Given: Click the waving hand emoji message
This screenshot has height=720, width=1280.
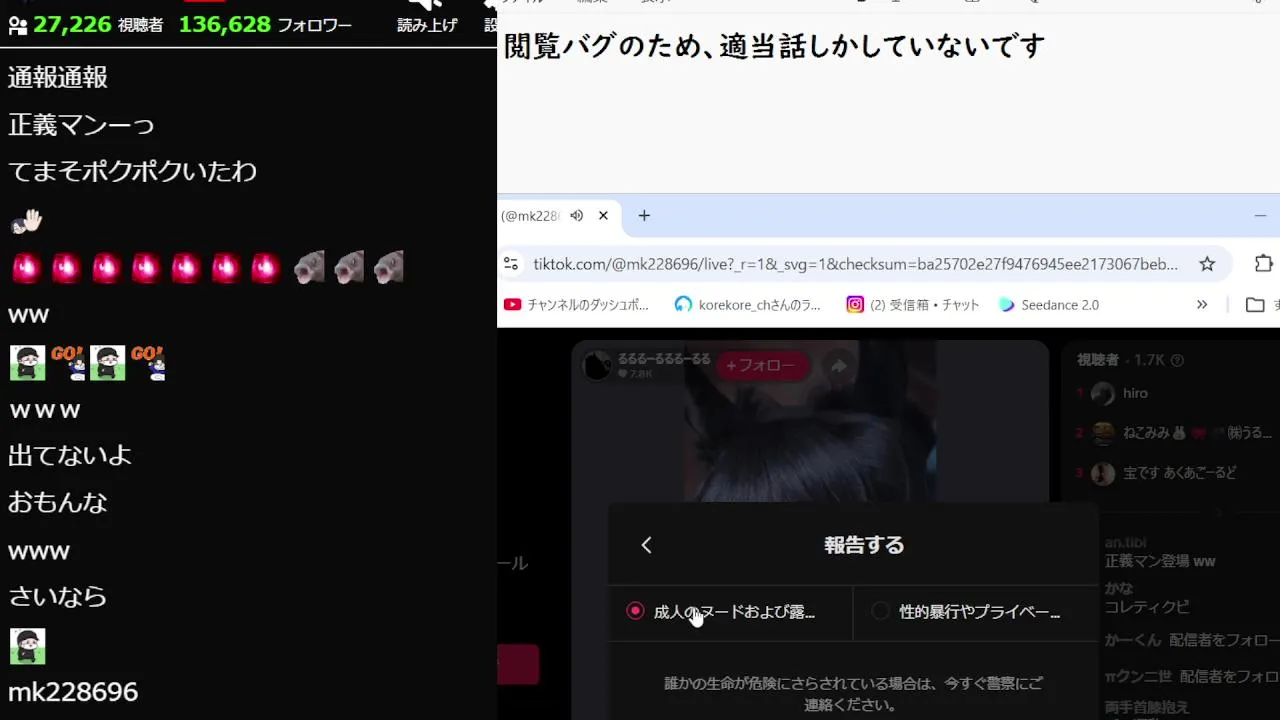Looking at the screenshot, I should 27,222.
